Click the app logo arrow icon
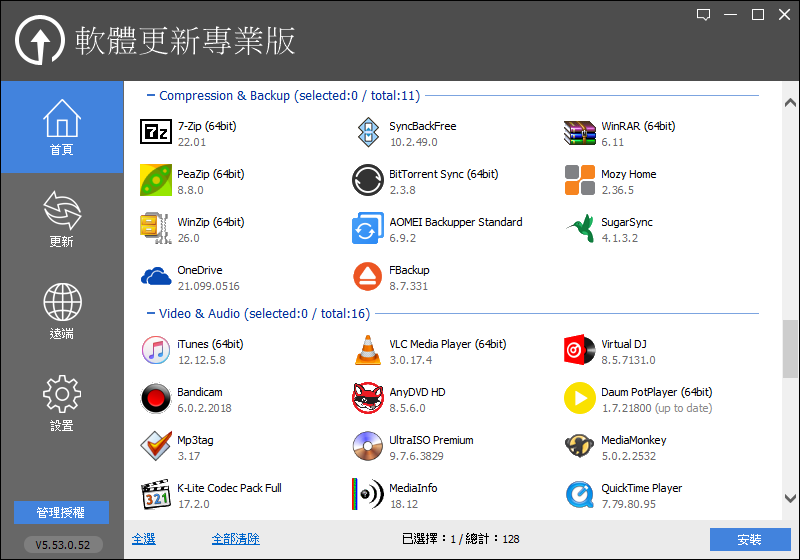800x560 pixels. pyautogui.click(x=40, y=40)
